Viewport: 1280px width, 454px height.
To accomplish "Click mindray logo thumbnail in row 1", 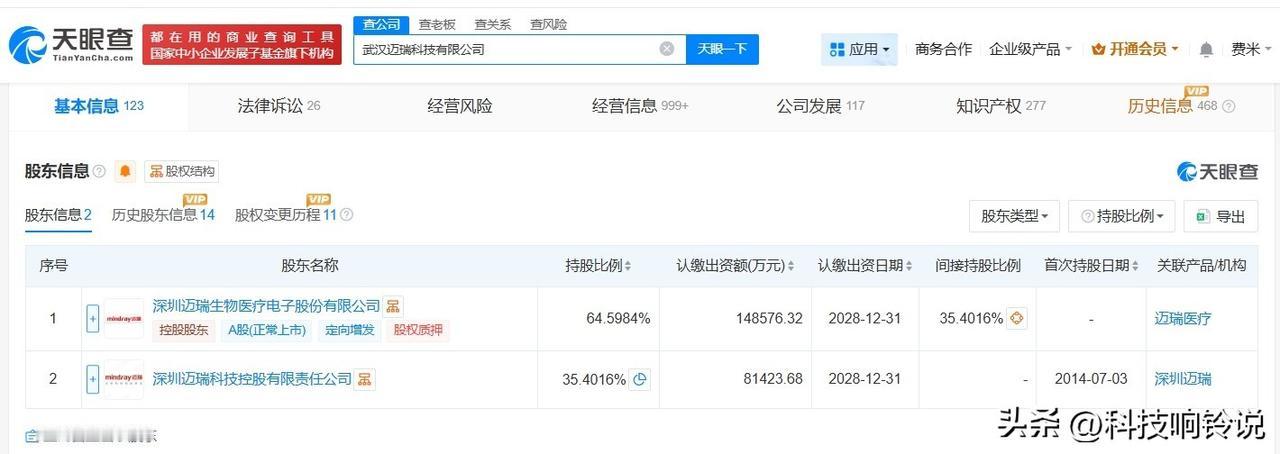I will 124,319.
